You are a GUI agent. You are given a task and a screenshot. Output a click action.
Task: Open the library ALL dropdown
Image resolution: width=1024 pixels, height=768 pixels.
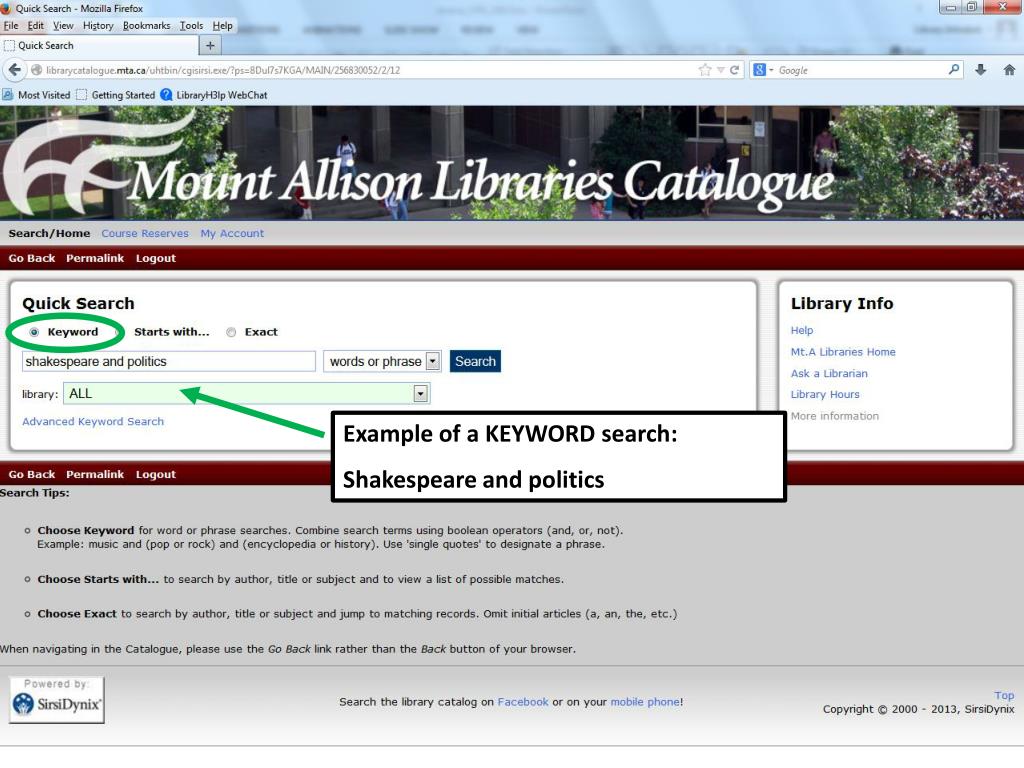point(421,393)
